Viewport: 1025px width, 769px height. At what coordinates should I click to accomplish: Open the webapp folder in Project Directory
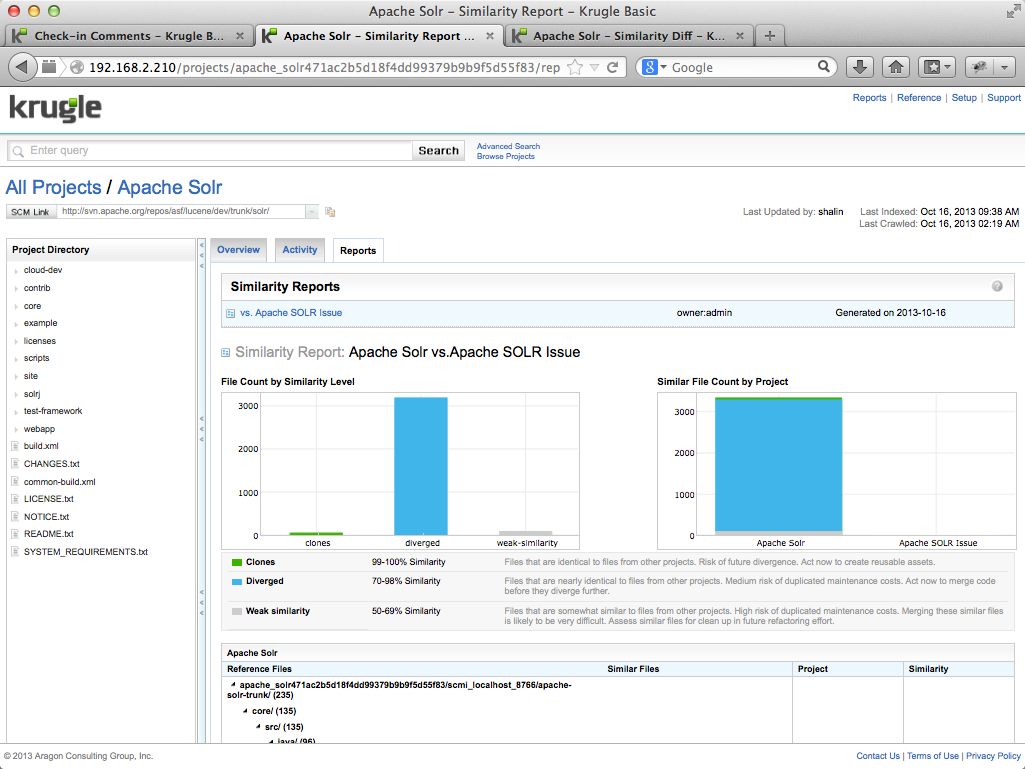[39, 429]
